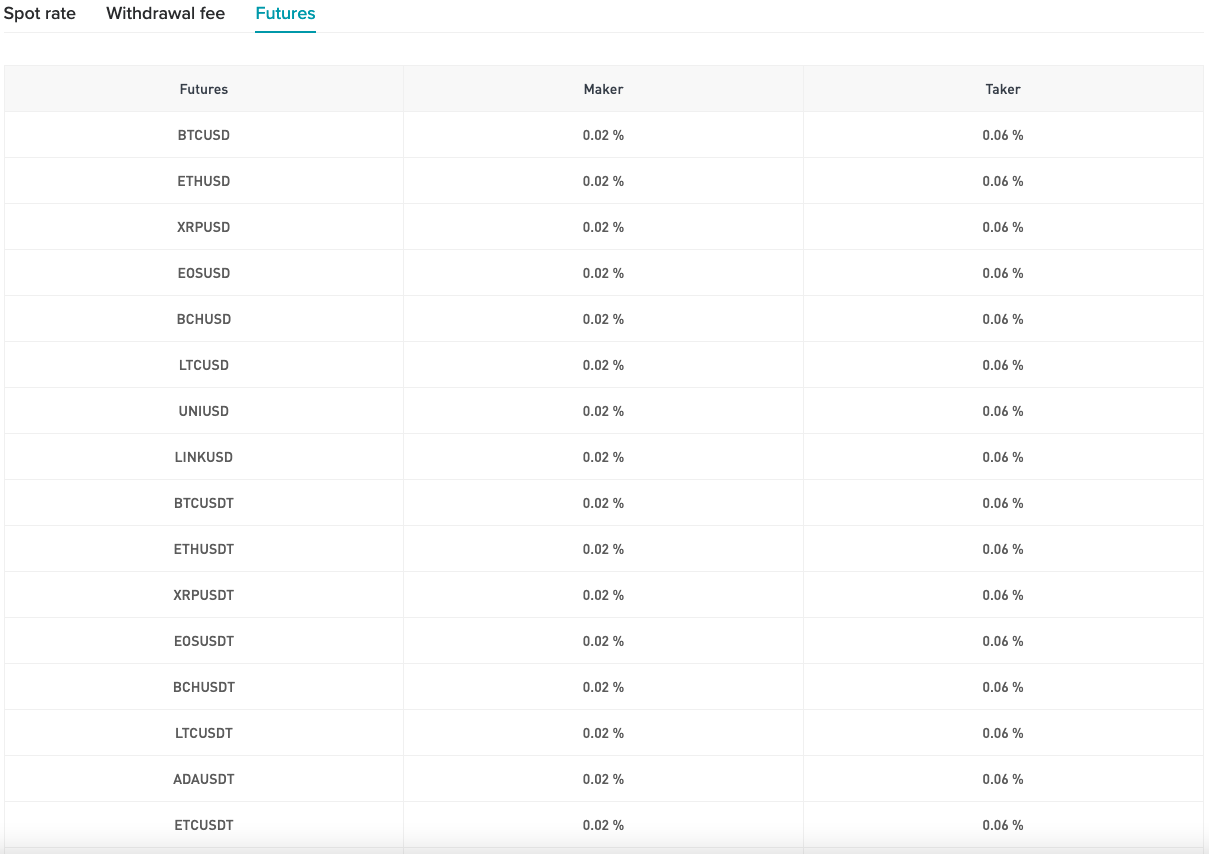Click the BCHUSD maker fee value
Screen dimensions: 1209x854
tap(603, 319)
